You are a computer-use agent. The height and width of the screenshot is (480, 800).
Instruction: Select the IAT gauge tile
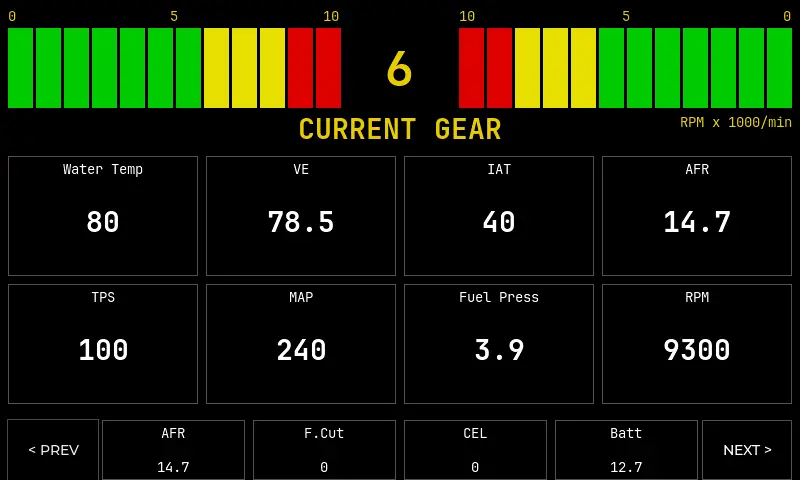point(498,216)
